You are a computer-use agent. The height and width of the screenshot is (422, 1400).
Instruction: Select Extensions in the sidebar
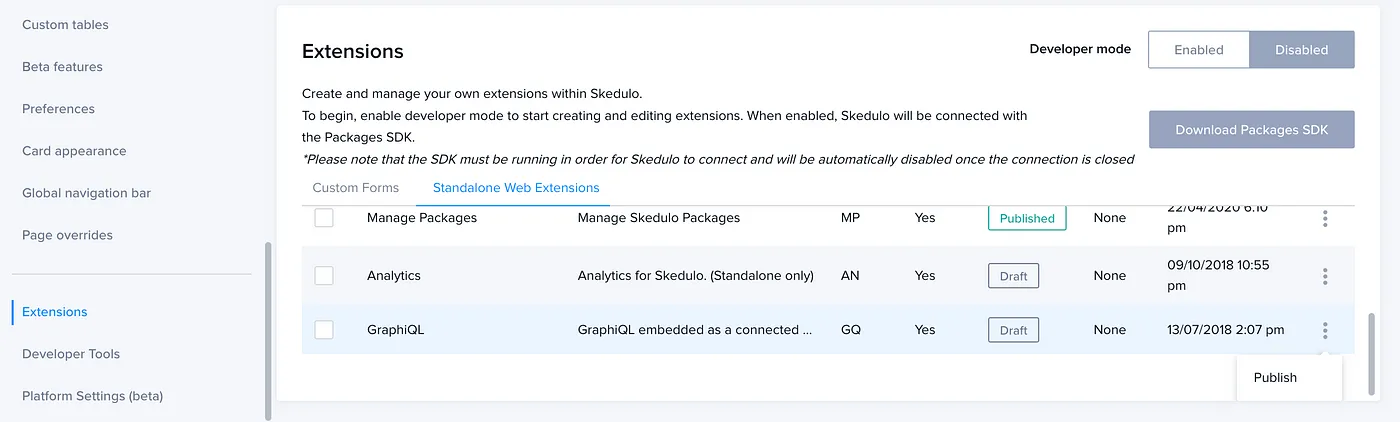tap(55, 312)
